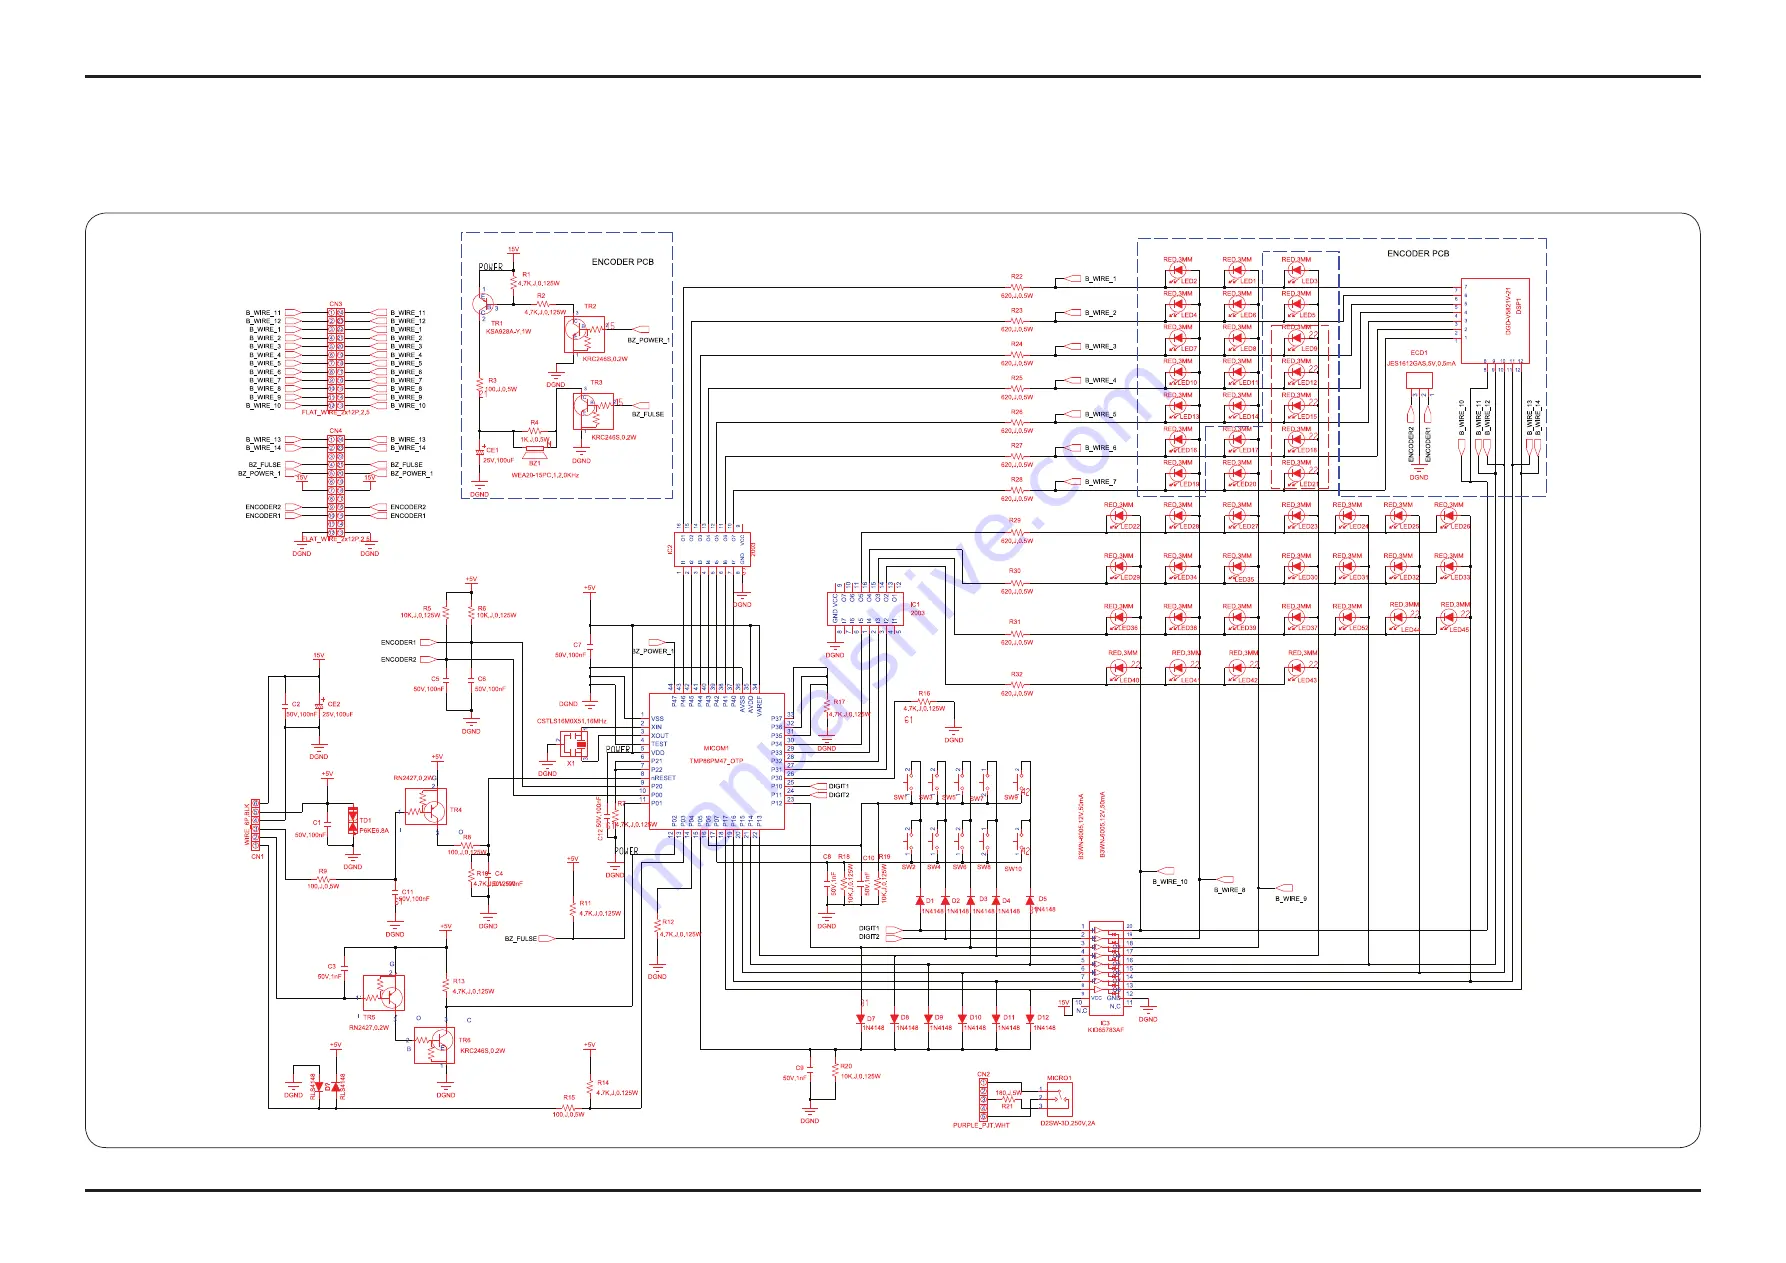1786x1263 pixels.
Task: Click the TR1 transistor label
Action: [496, 323]
